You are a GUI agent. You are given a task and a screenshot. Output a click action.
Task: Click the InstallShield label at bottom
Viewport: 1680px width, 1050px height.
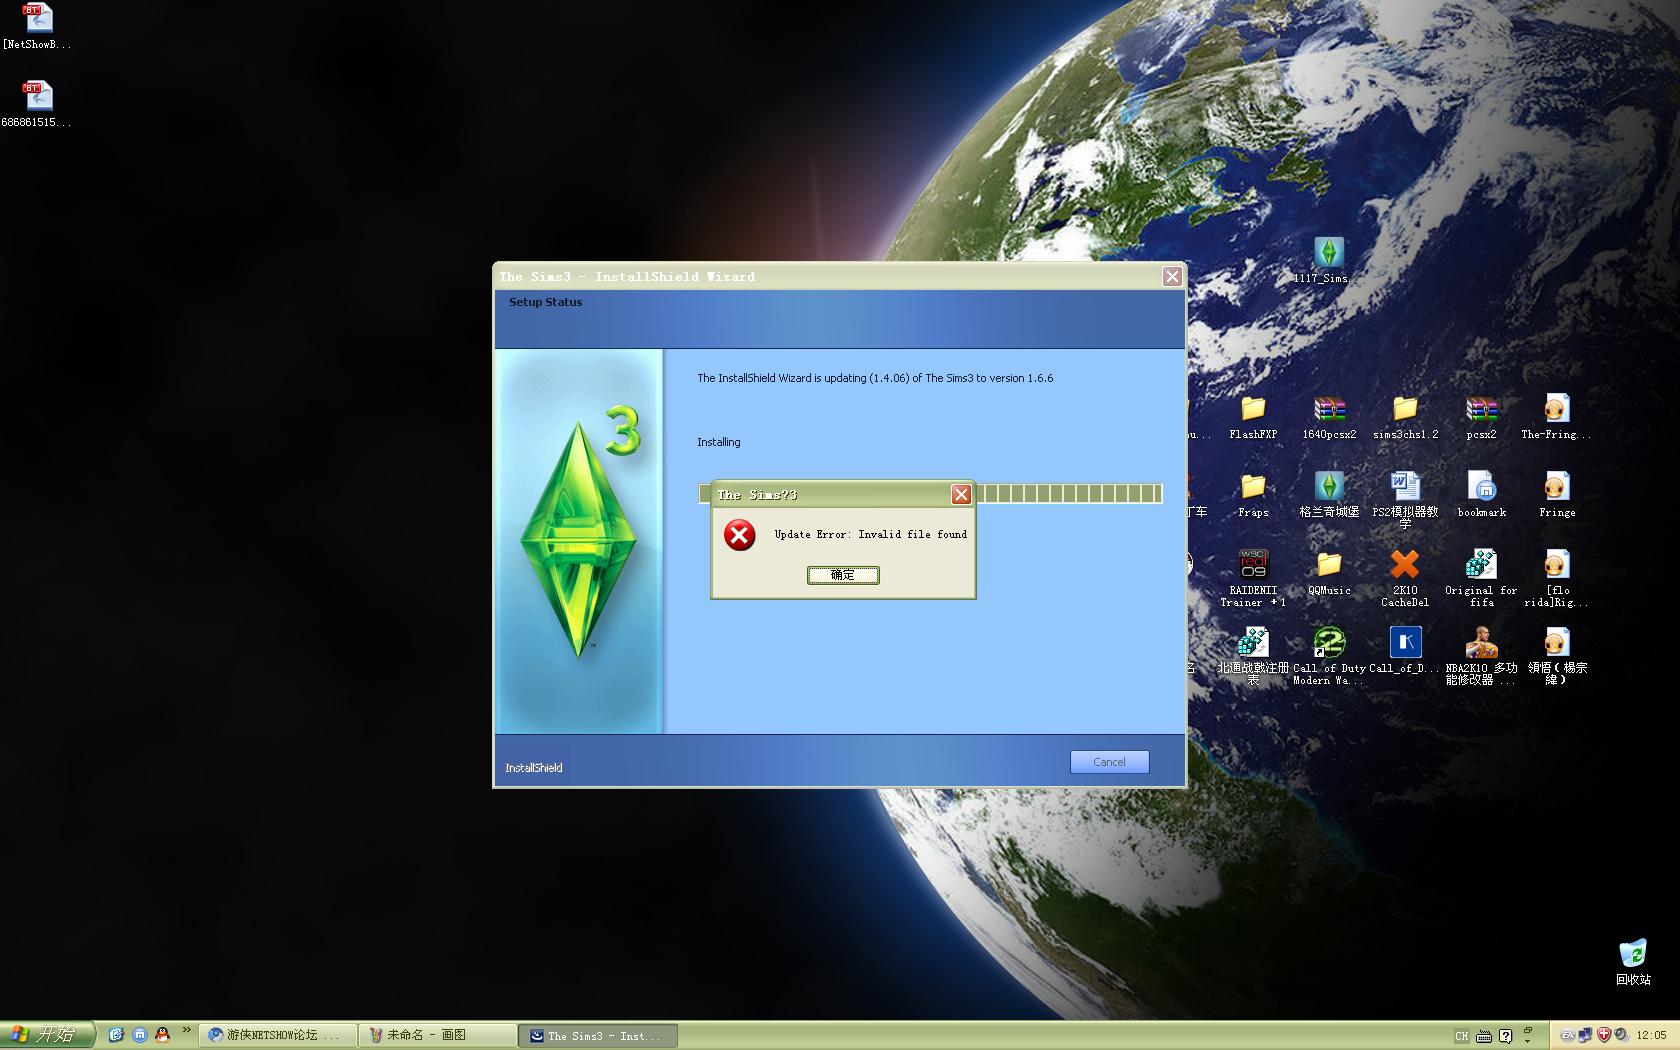tap(534, 768)
